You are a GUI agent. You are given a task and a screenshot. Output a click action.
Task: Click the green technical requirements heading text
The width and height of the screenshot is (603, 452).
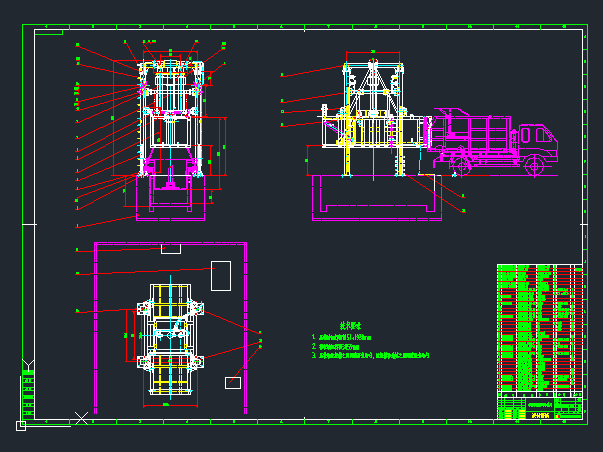tap(351, 326)
